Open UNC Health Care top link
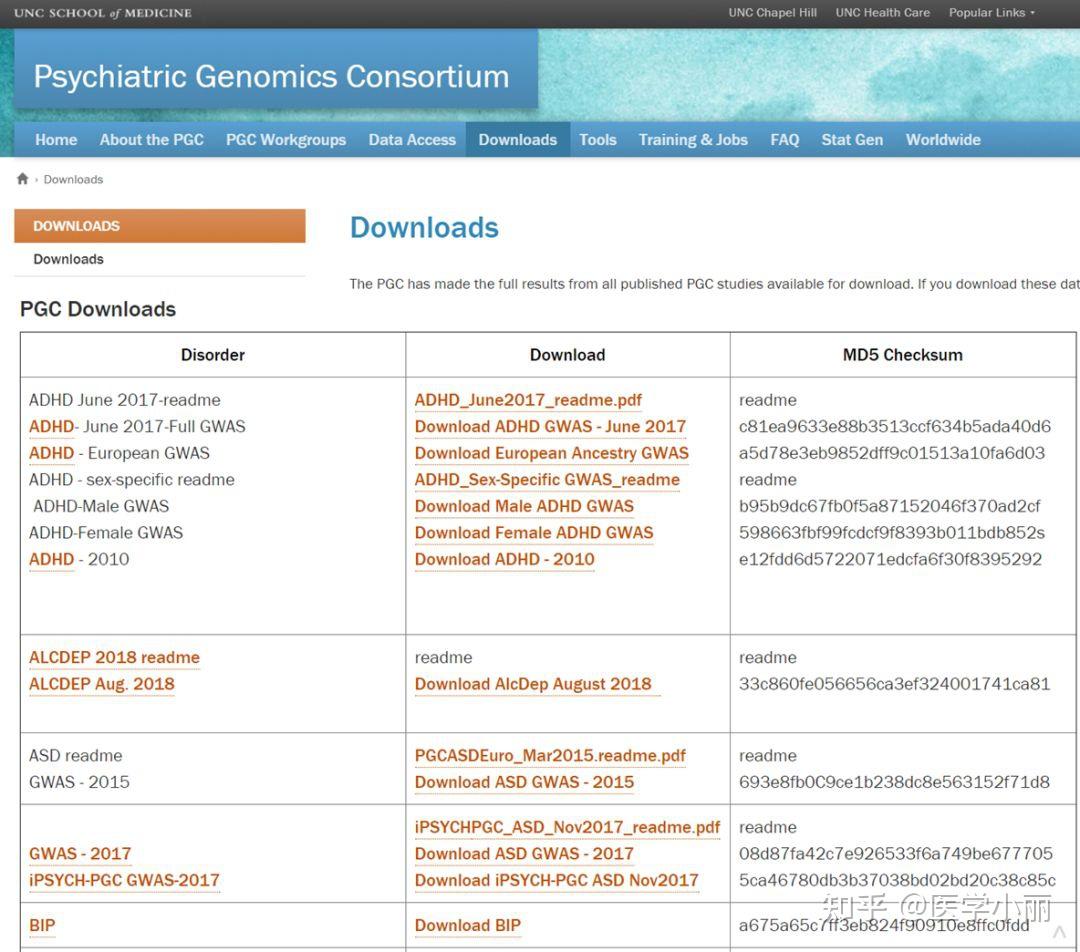 [x=882, y=13]
